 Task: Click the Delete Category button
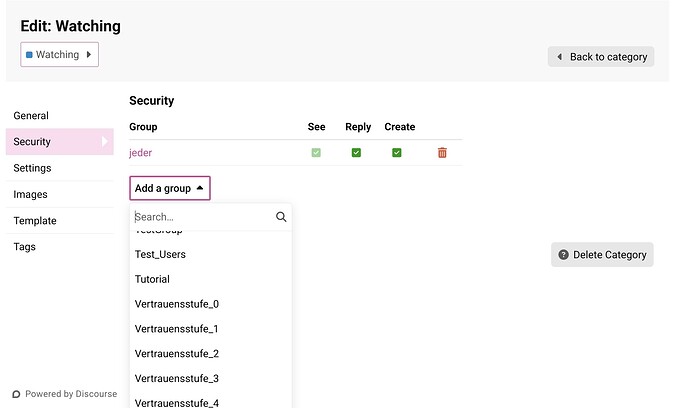click(602, 254)
